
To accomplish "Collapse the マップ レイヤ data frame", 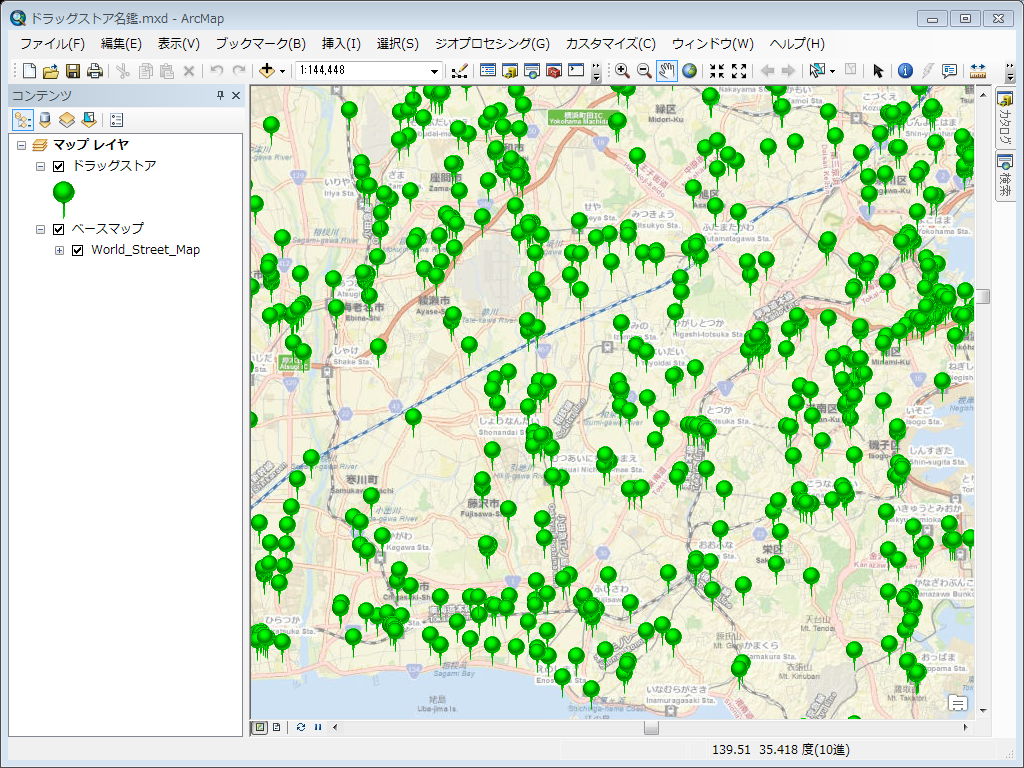I will click(x=22, y=146).
